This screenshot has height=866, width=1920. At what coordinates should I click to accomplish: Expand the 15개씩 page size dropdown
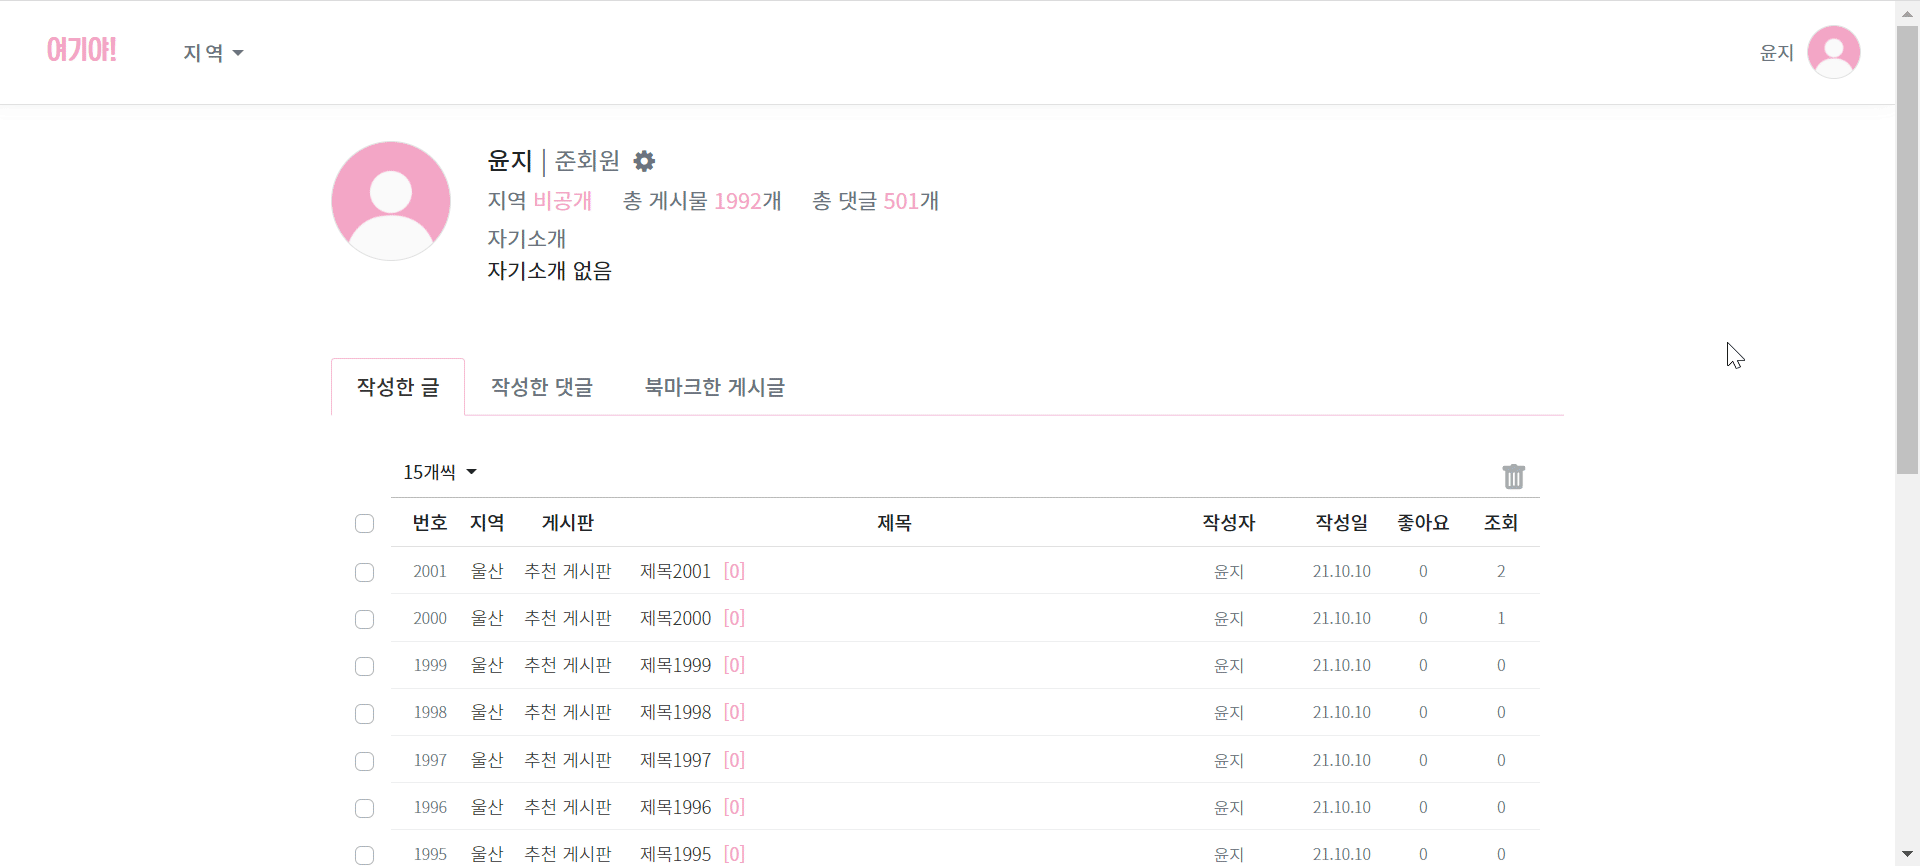pyautogui.click(x=440, y=472)
